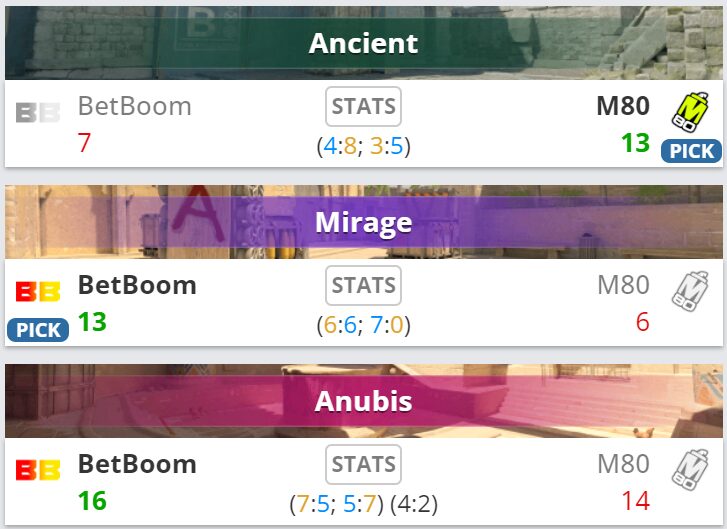Click the PICK badge under M80 logo
The width and height of the screenshot is (727, 529).
691,151
